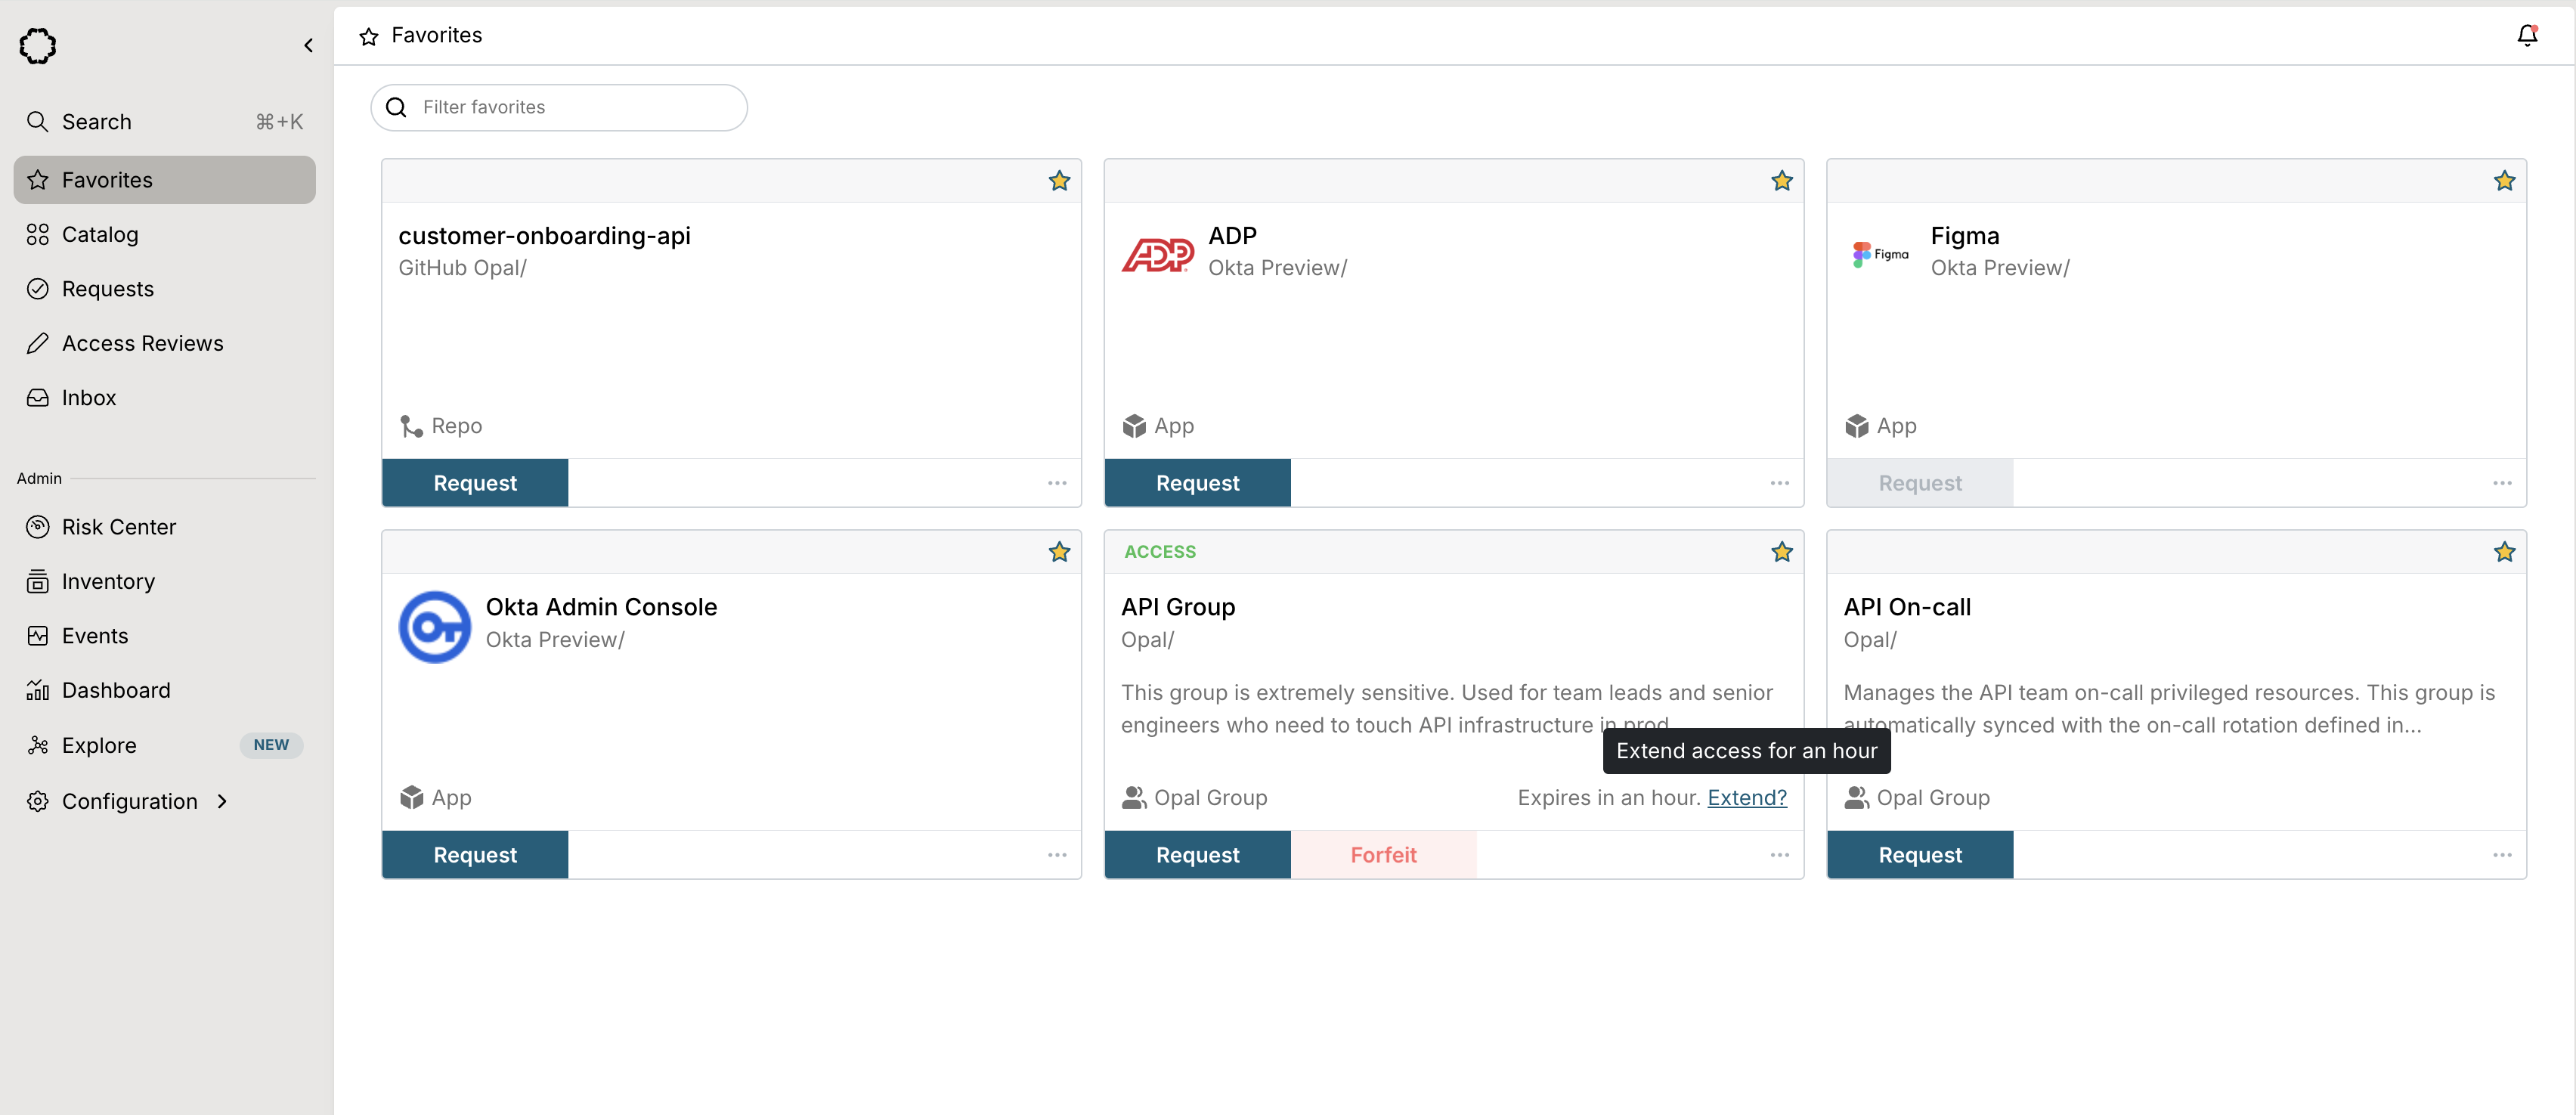
Task: Click the Okta Admin Console logo
Action: [x=434, y=627]
